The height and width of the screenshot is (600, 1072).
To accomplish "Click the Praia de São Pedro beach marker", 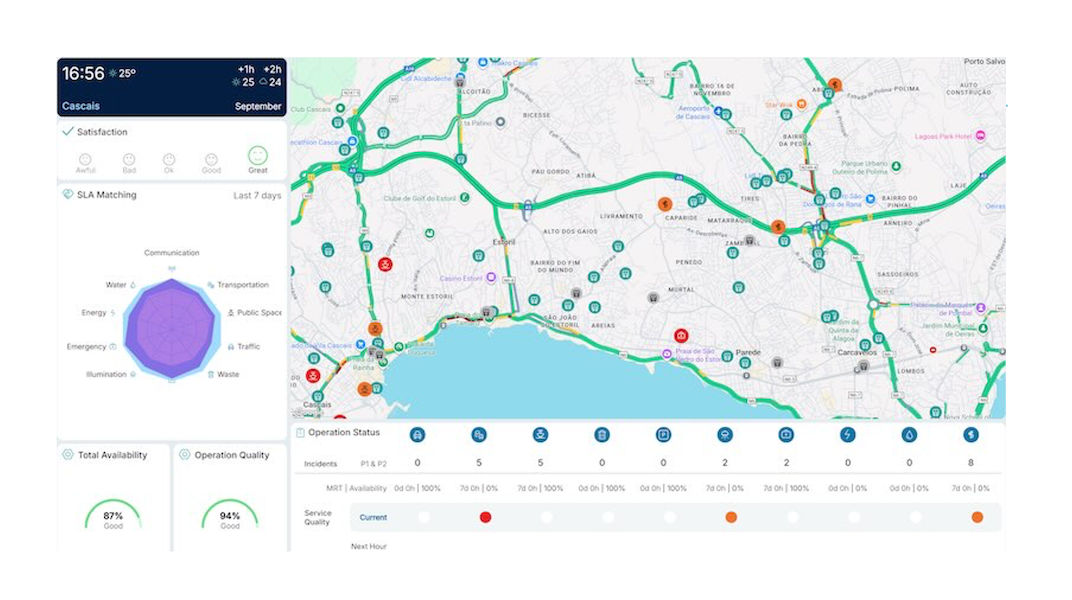I will coord(667,353).
